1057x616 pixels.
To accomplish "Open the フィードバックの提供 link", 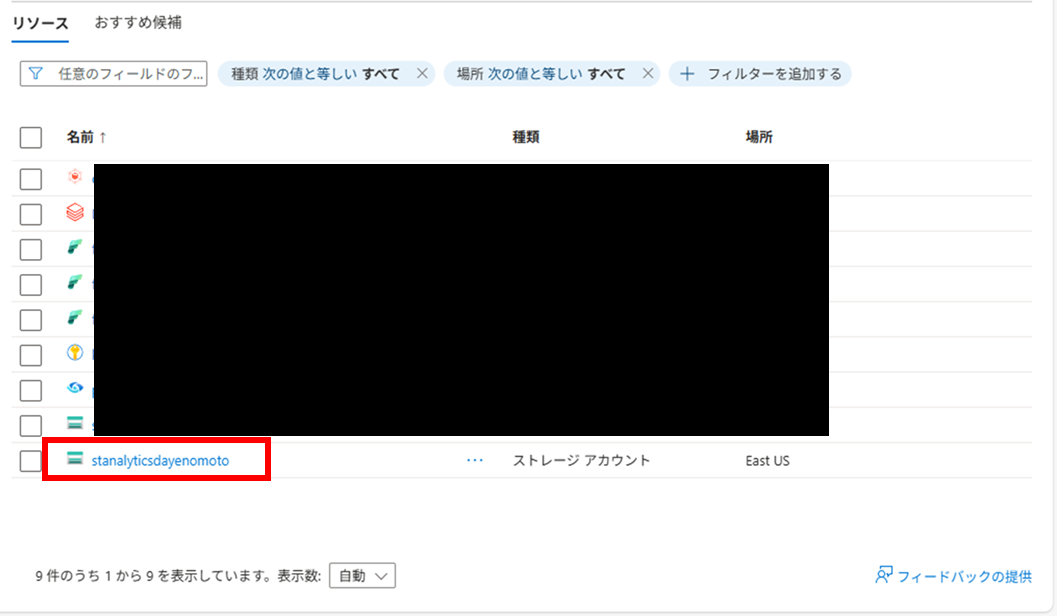I will (965, 576).
